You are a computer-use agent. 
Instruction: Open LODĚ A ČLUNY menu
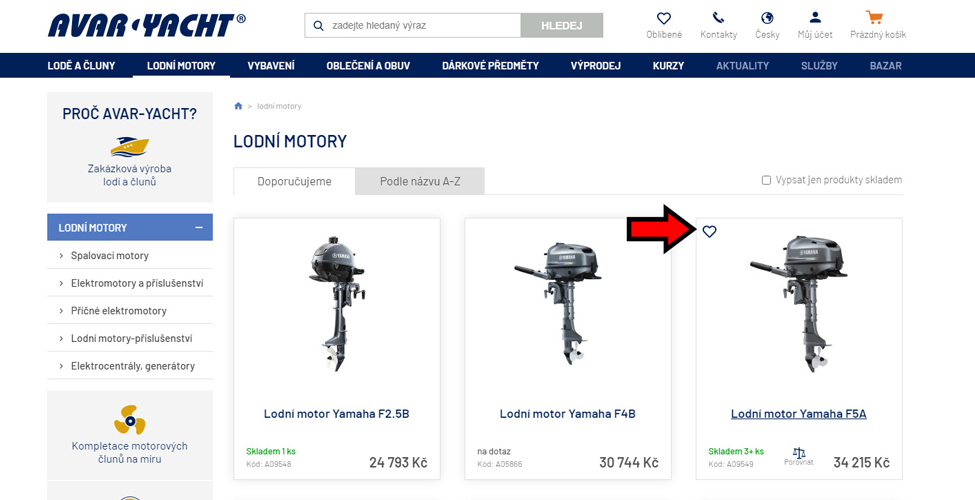click(x=81, y=65)
